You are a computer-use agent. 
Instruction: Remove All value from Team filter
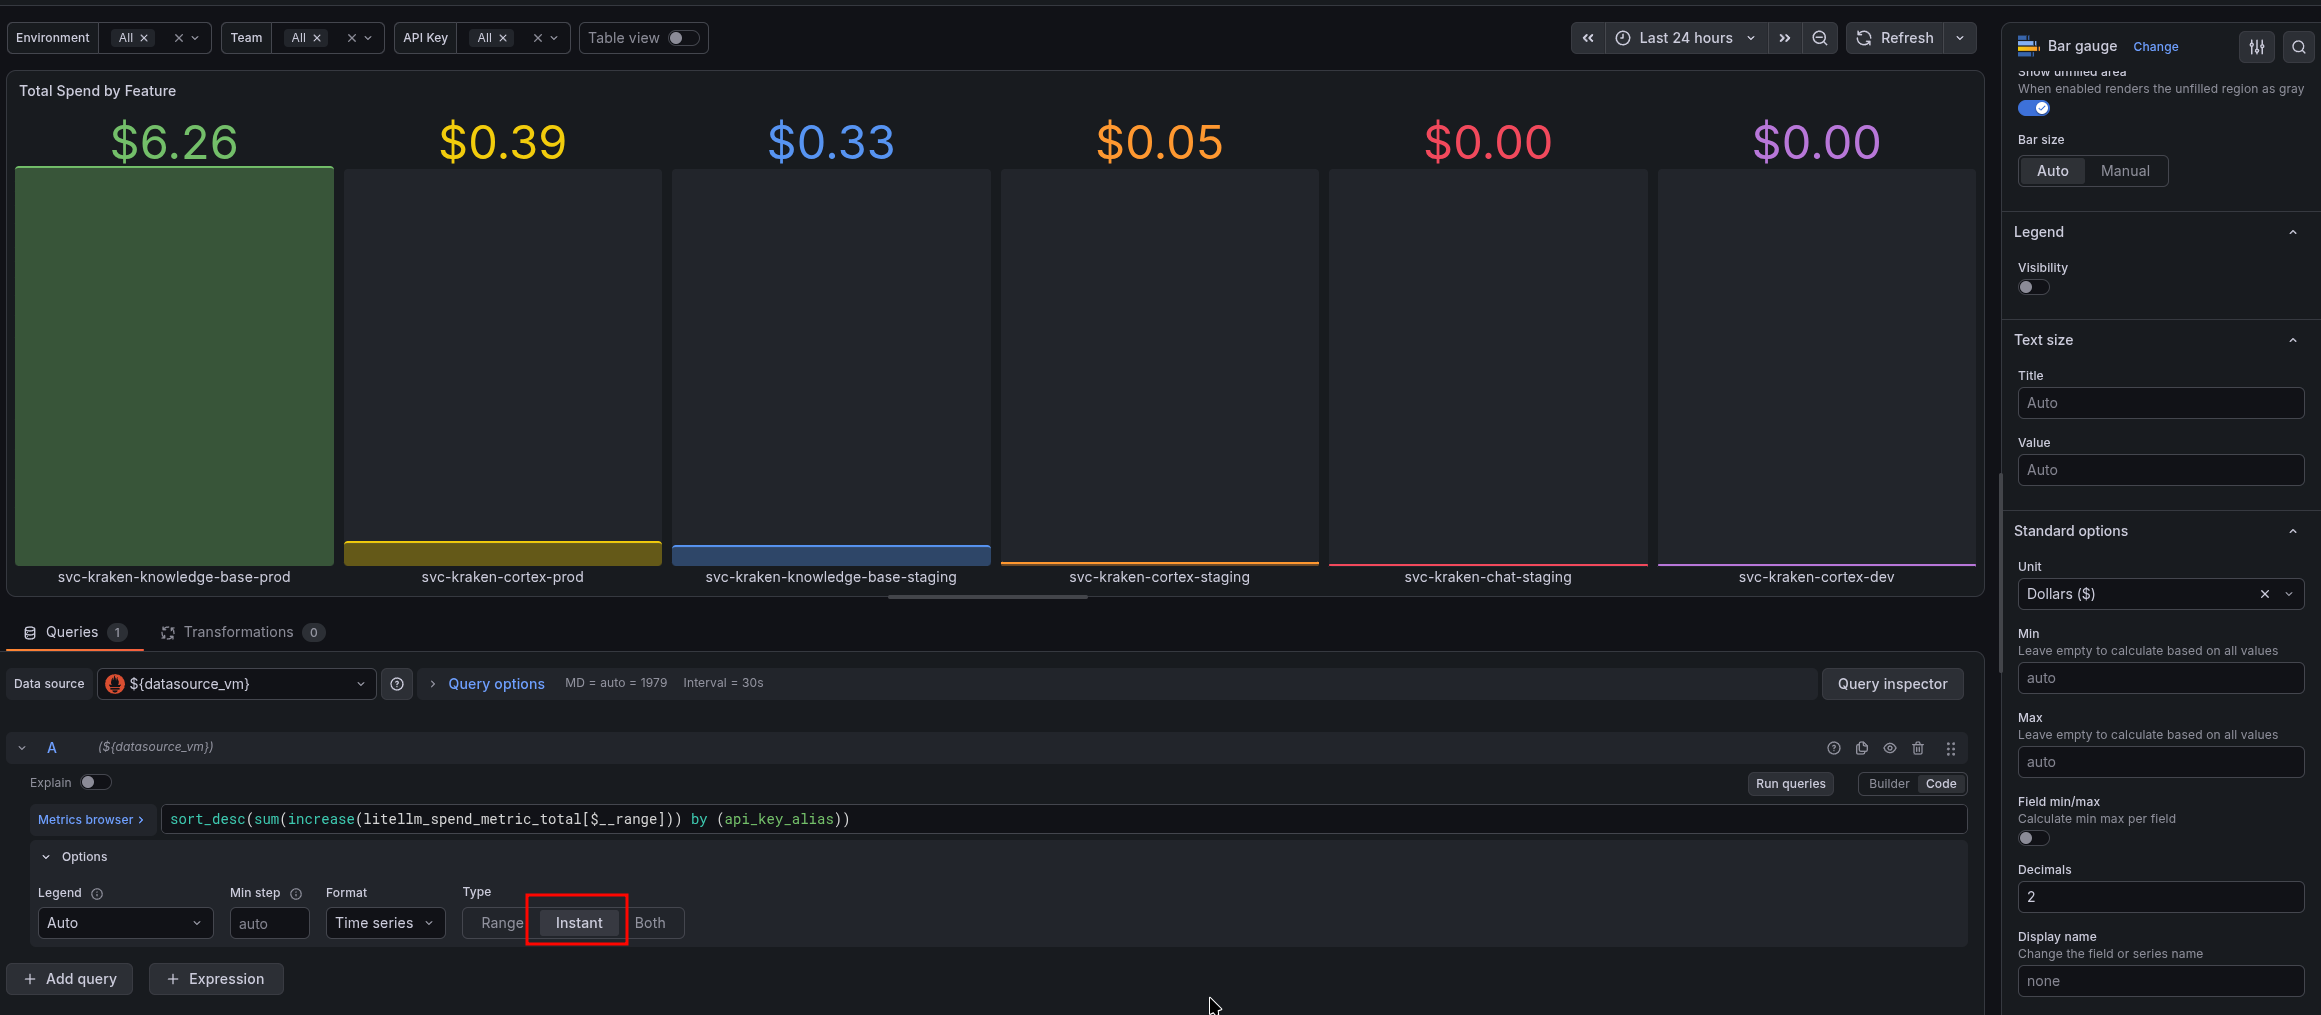coord(317,38)
